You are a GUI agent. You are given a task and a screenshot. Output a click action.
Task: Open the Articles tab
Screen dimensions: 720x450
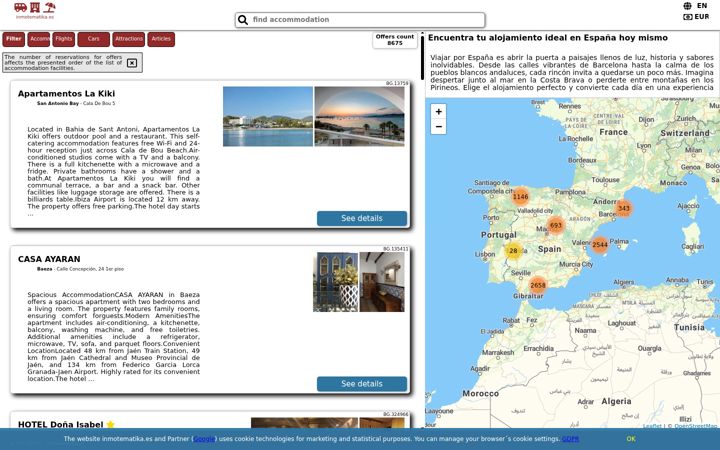(x=161, y=39)
